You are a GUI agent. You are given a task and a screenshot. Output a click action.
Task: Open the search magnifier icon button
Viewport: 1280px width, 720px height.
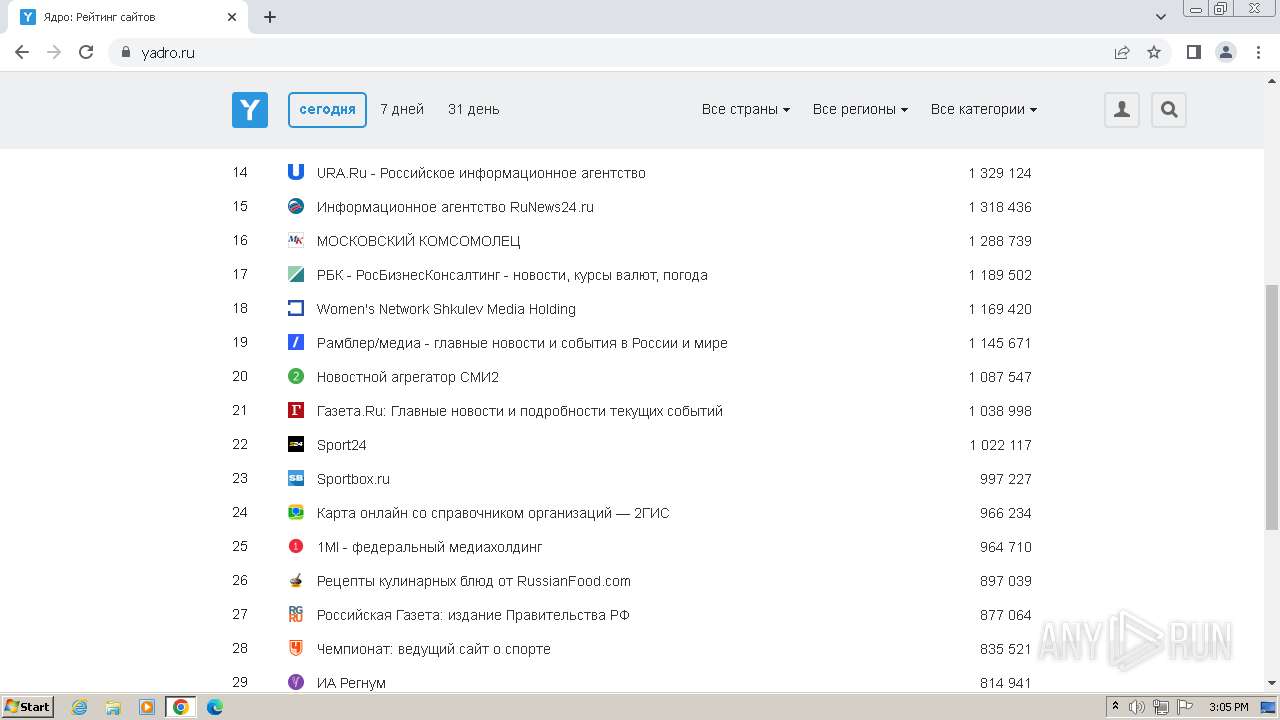click(1169, 109)
